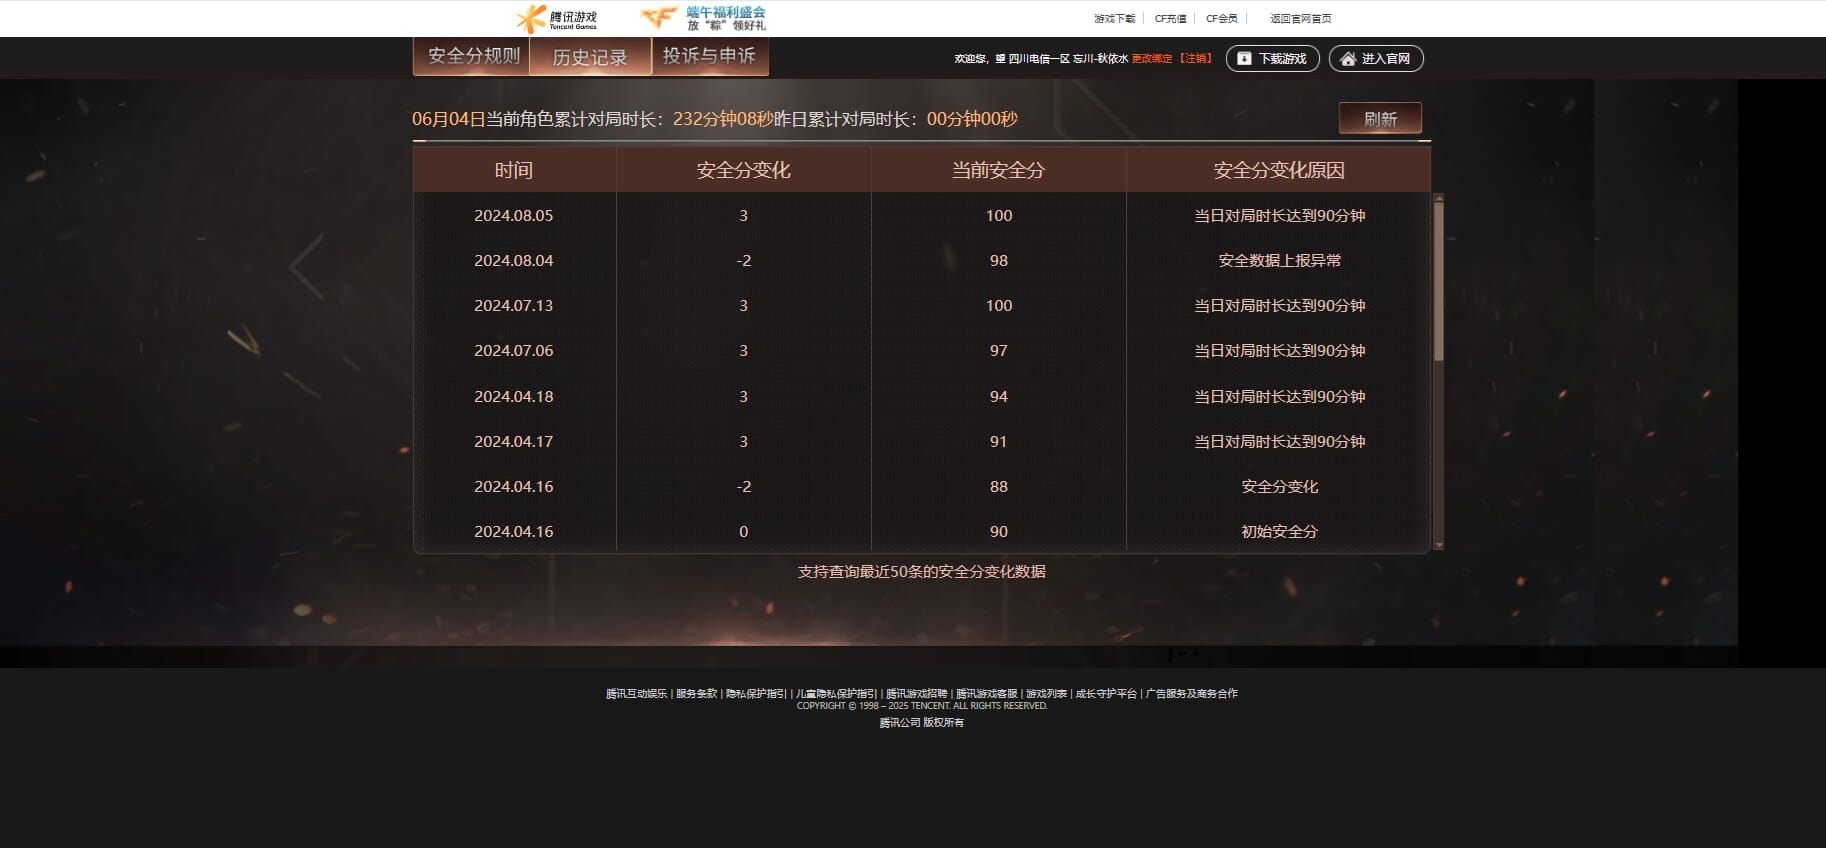Click score 97 in the 2024.07.06 row
Image resolution: width=1826 pixels, height=848 pixels.
tap(998, 350)
